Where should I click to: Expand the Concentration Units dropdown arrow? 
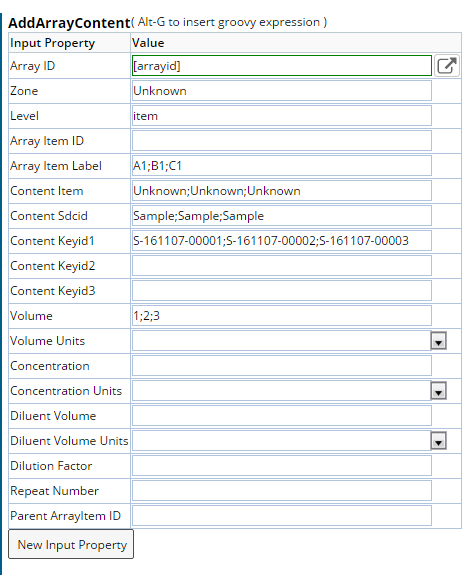pyautogui.click(x=438, y=391)
